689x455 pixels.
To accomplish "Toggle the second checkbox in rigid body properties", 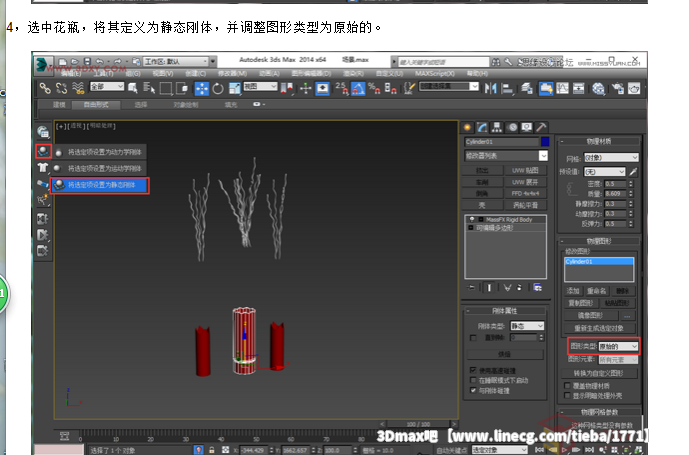I will (473, 370).
